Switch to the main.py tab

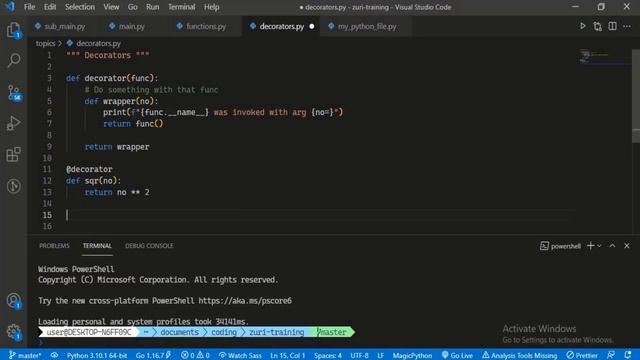click(131, 27)
